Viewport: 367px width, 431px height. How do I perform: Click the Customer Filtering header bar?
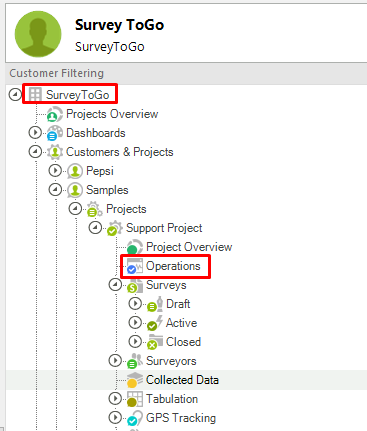[186, 73]
